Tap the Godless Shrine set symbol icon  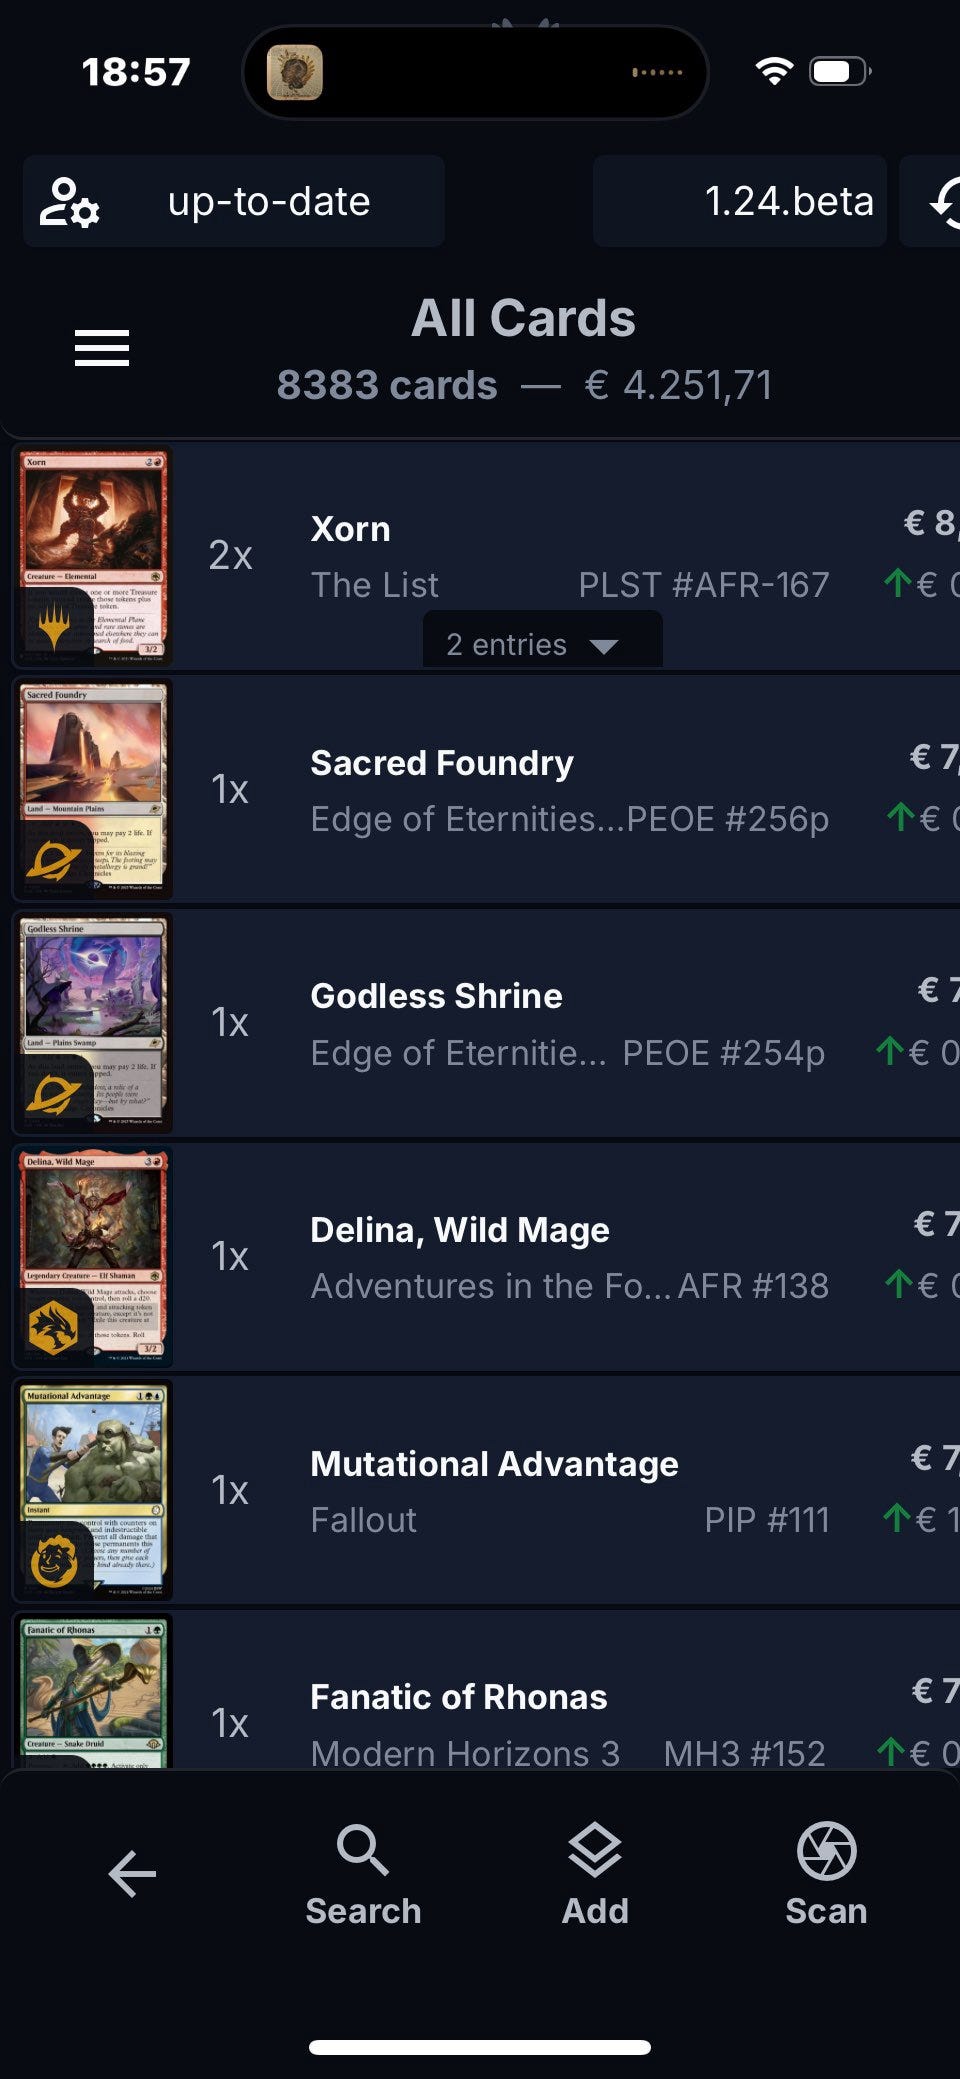coord(54,1096)
